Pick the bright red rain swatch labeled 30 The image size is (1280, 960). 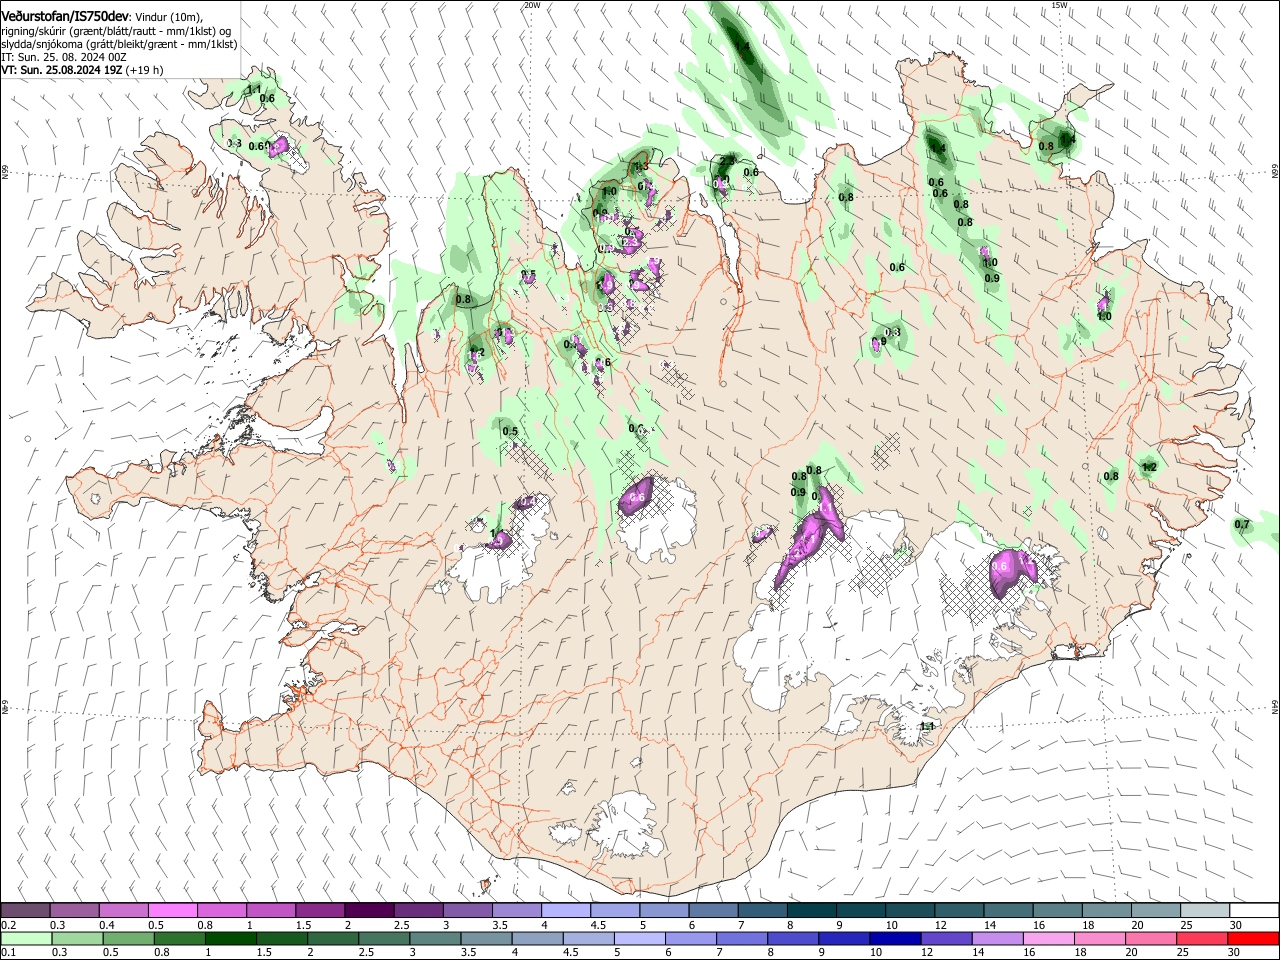(1252, 938)
